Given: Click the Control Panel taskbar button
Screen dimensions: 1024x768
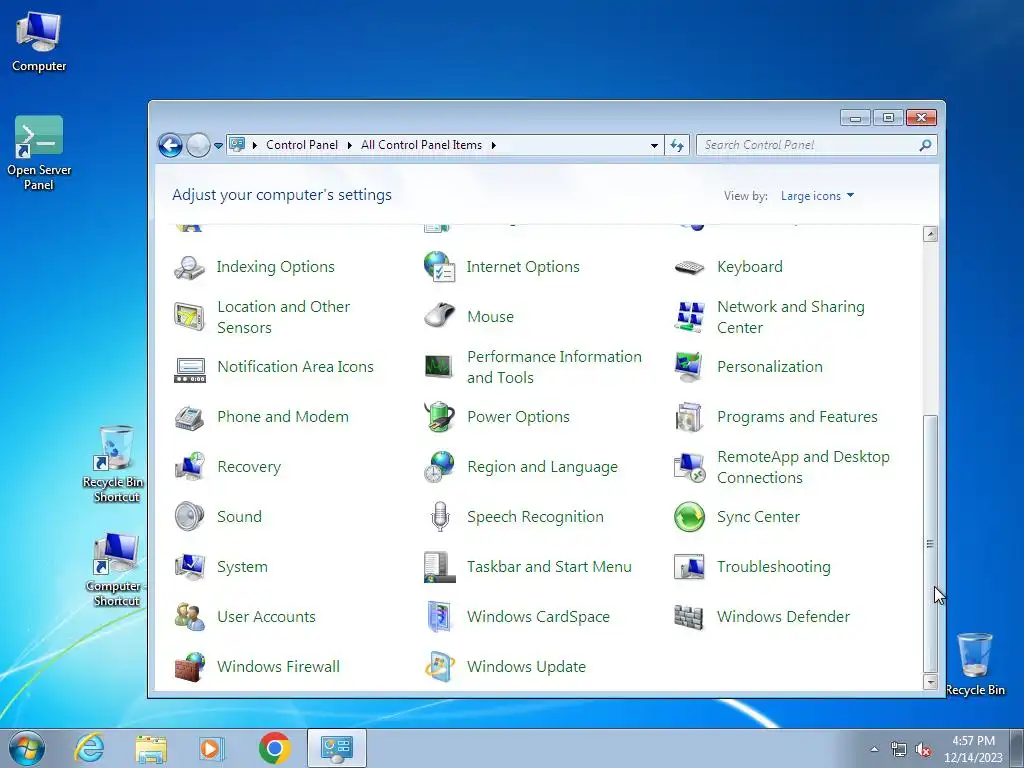Looking at the screenshot, I should pos(336,748).
